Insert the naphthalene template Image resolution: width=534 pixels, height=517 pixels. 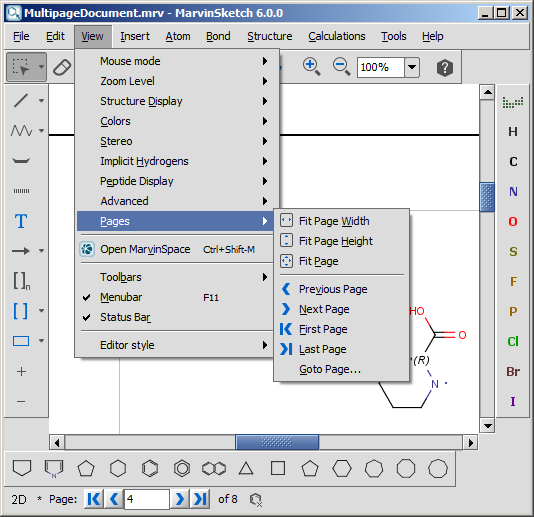(x=214, y=468)
